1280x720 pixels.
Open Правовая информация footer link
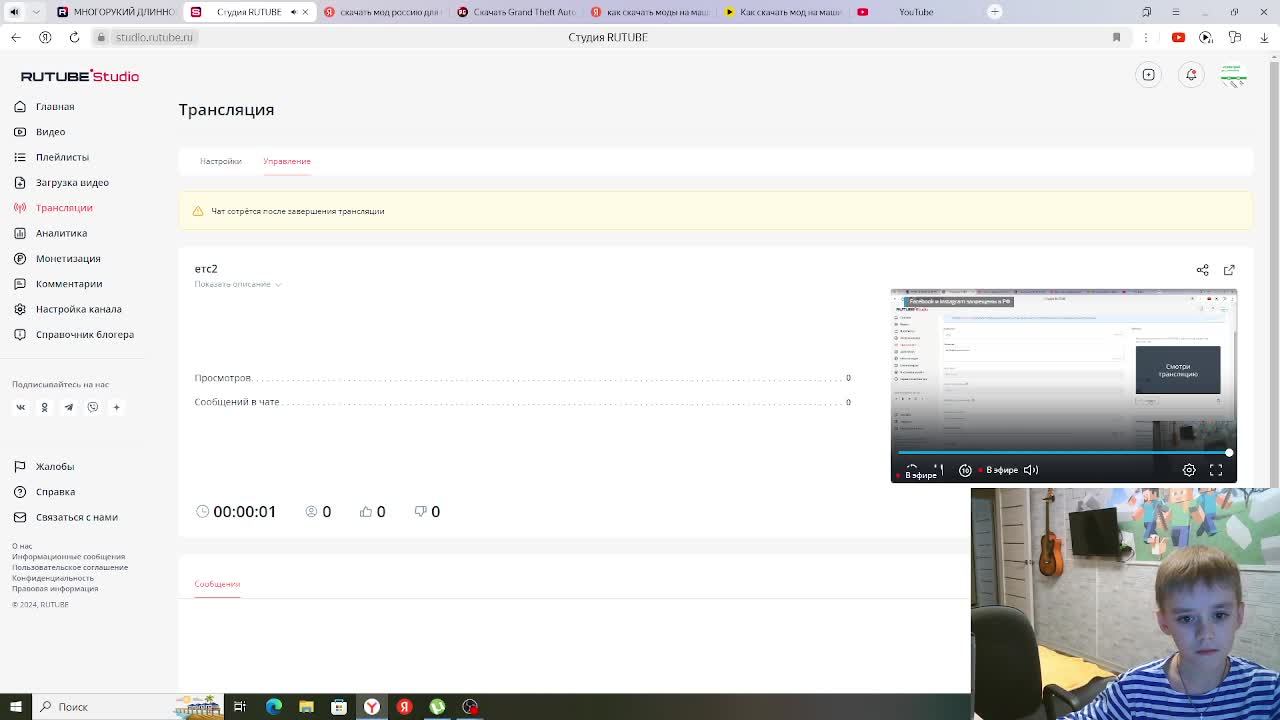pos(55,588)
